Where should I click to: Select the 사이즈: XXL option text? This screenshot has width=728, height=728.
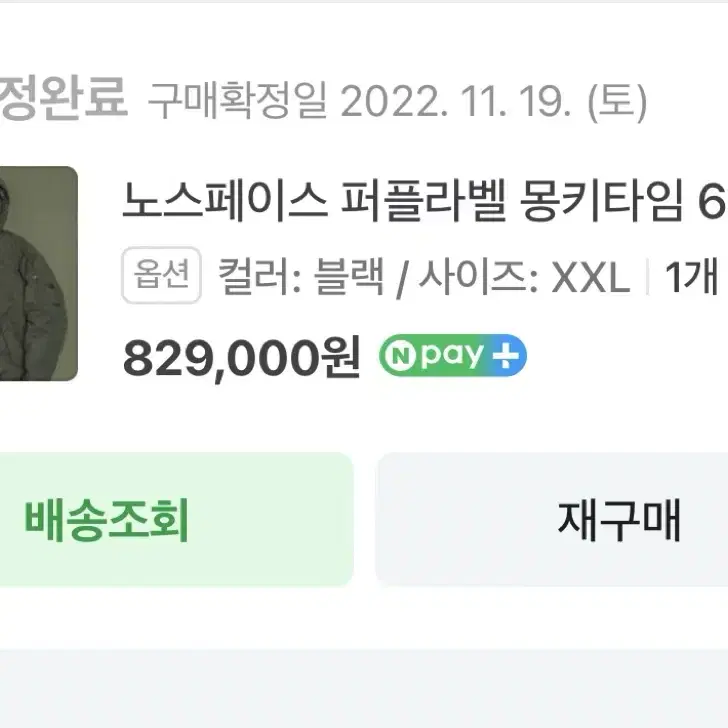coord(525,277)
